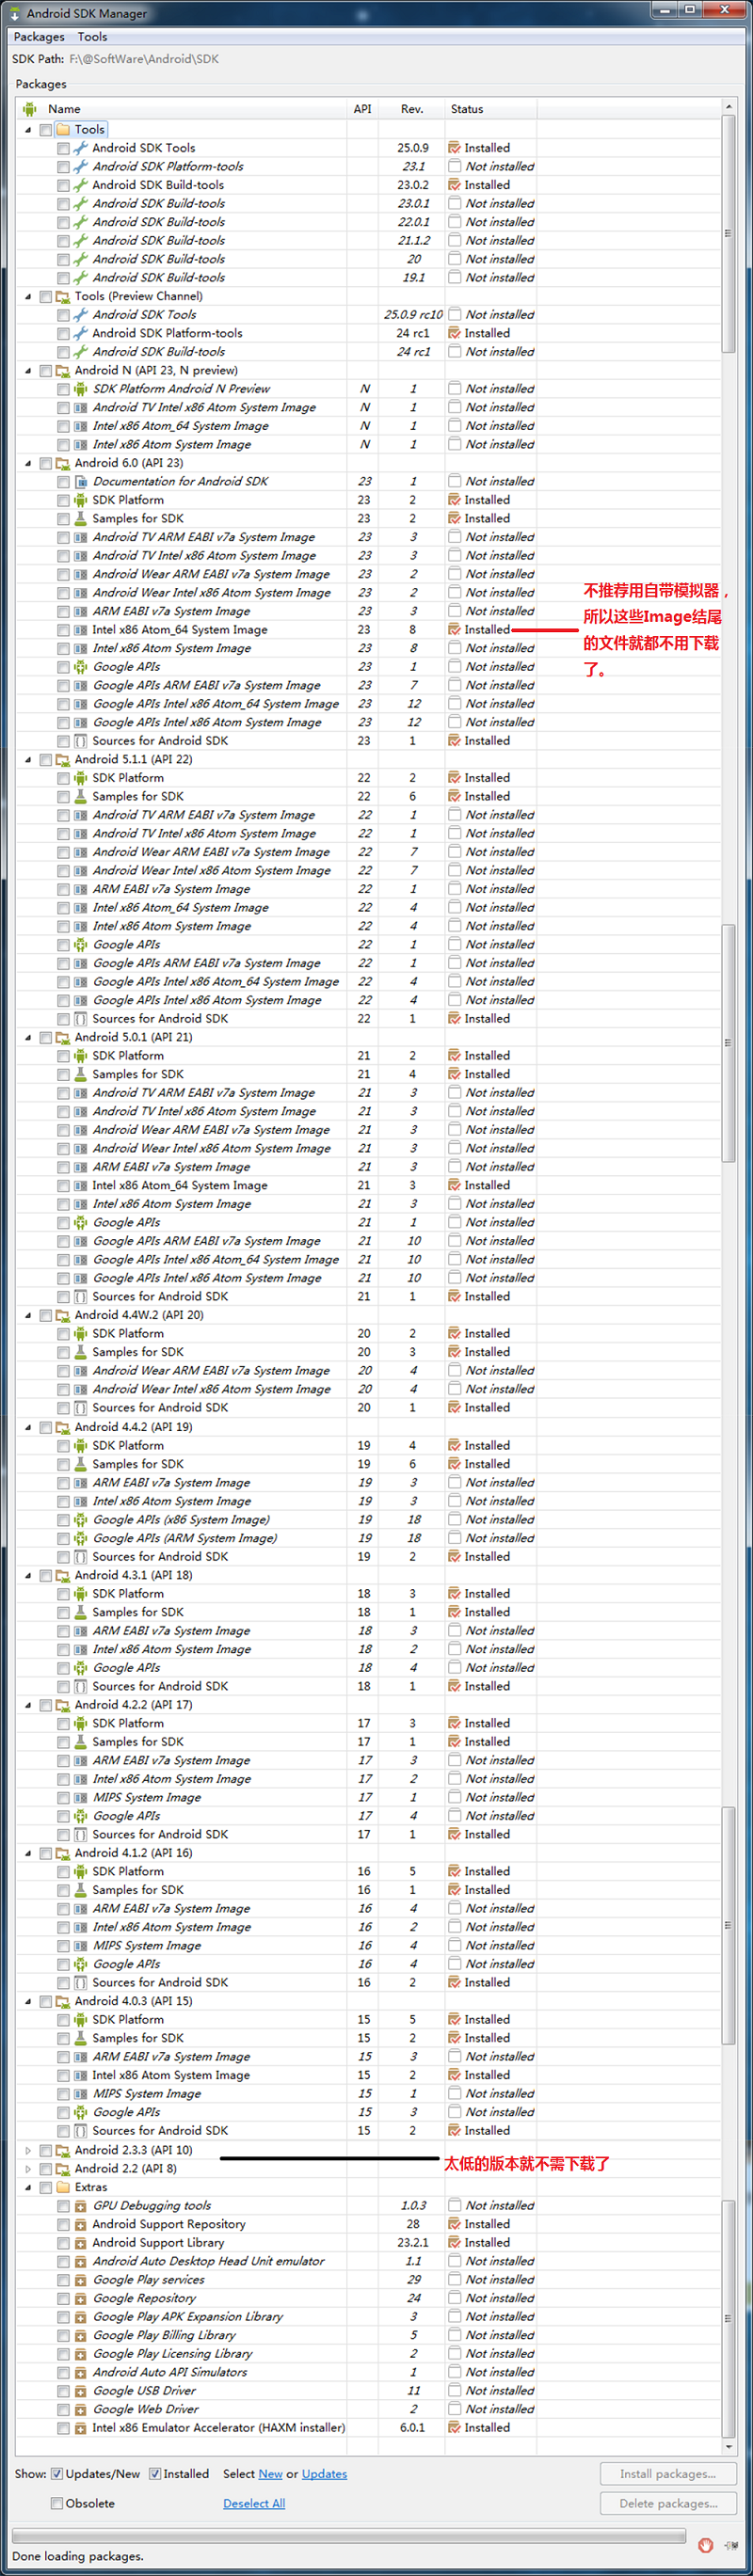Open the Tools menu
This screenshot has width=753, height=2576.
92,37
